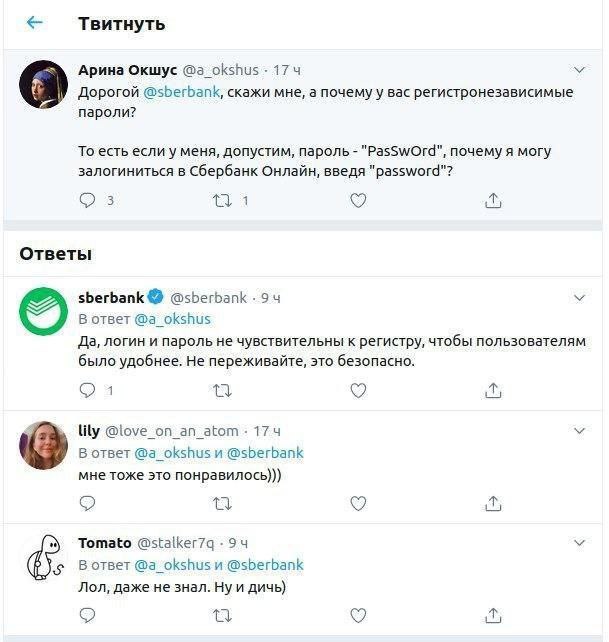The height and width of the screenshot is (642, 609).
Task: Like Арина Окшус's tweet about passwords
Action: [x=358, y=200]
